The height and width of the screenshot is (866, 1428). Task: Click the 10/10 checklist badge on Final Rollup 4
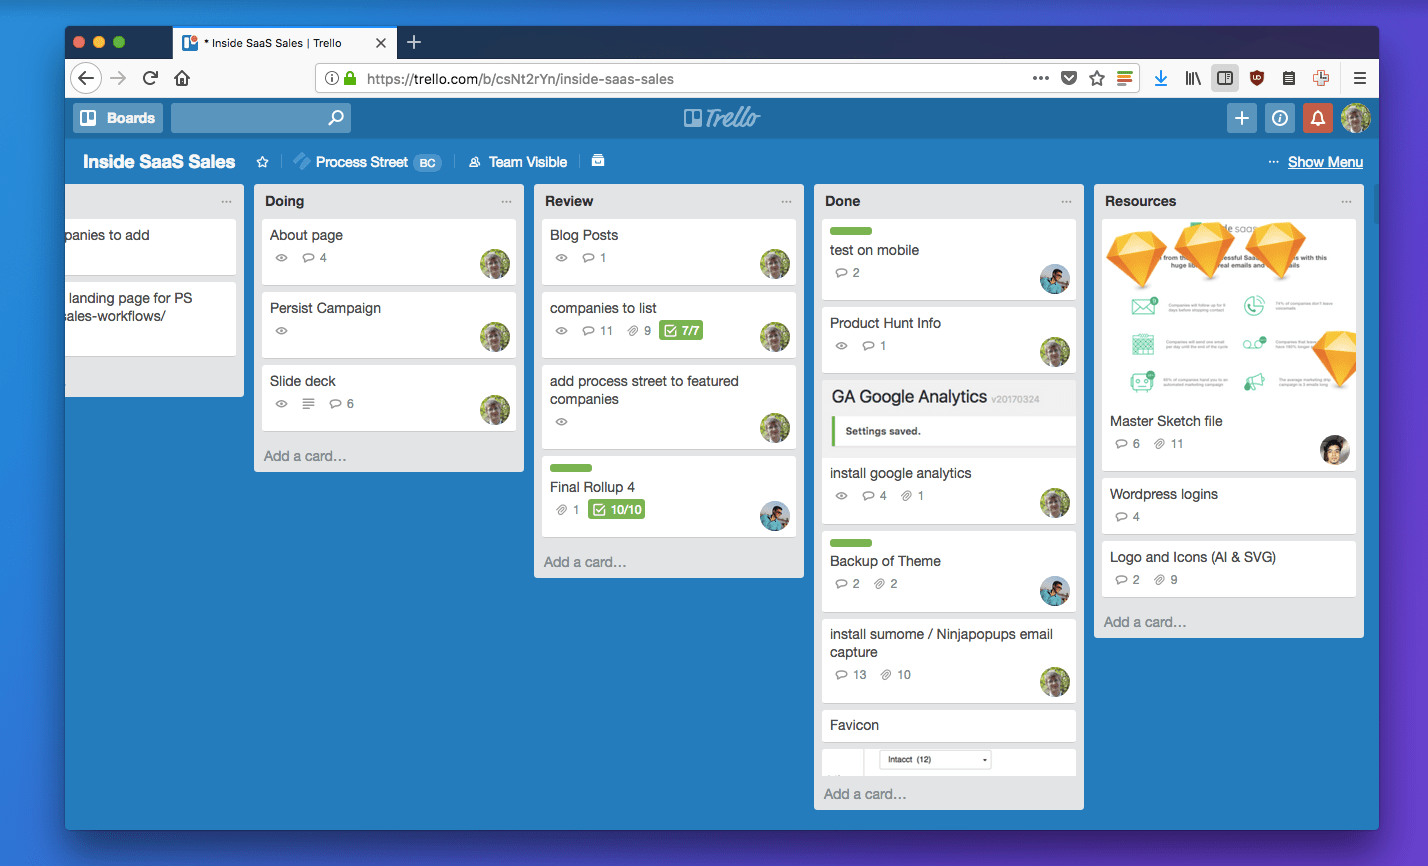(616, 510)
